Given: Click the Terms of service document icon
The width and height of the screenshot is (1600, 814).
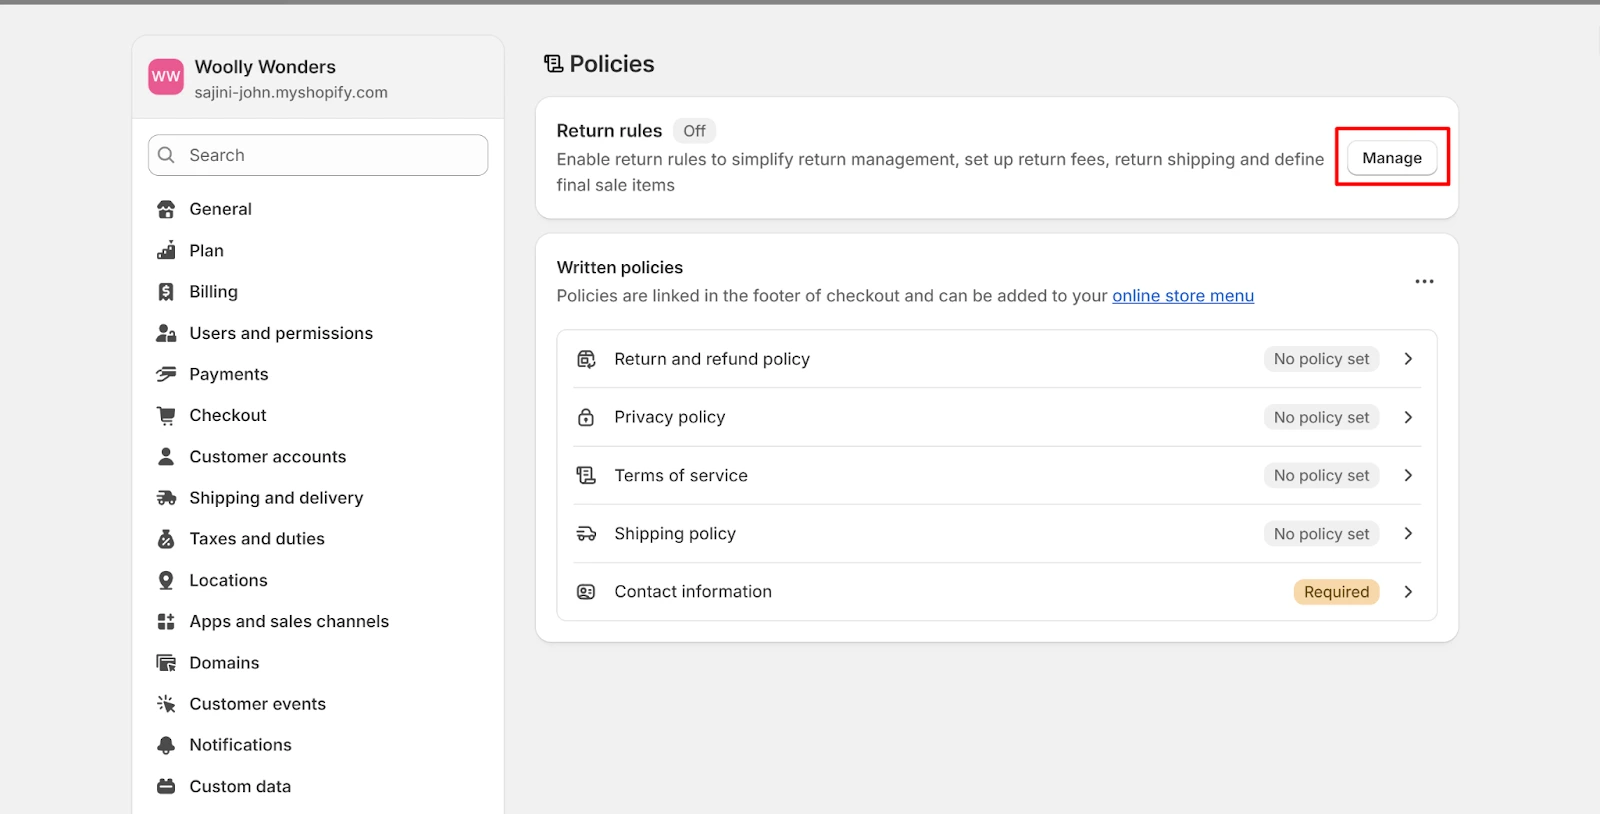Looking at the screenshot, I should [x=586, y=475].
